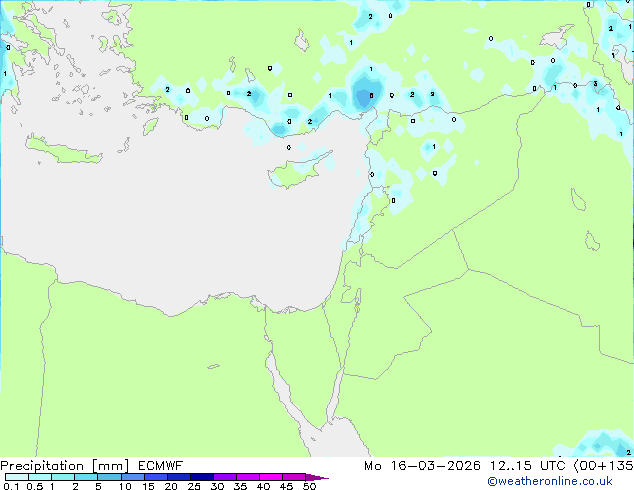Click the 10–15 mm blue legend swatch

pos(132,477)
